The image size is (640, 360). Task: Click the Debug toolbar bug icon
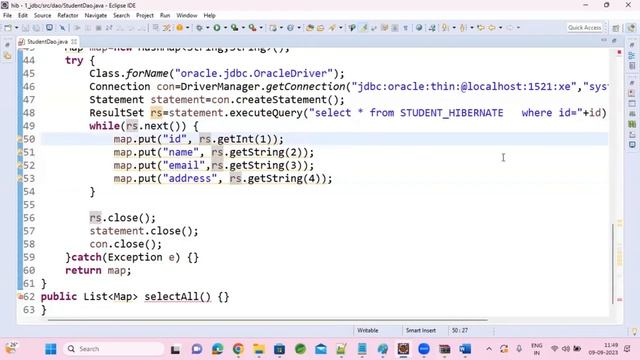[x=199, y=28]
